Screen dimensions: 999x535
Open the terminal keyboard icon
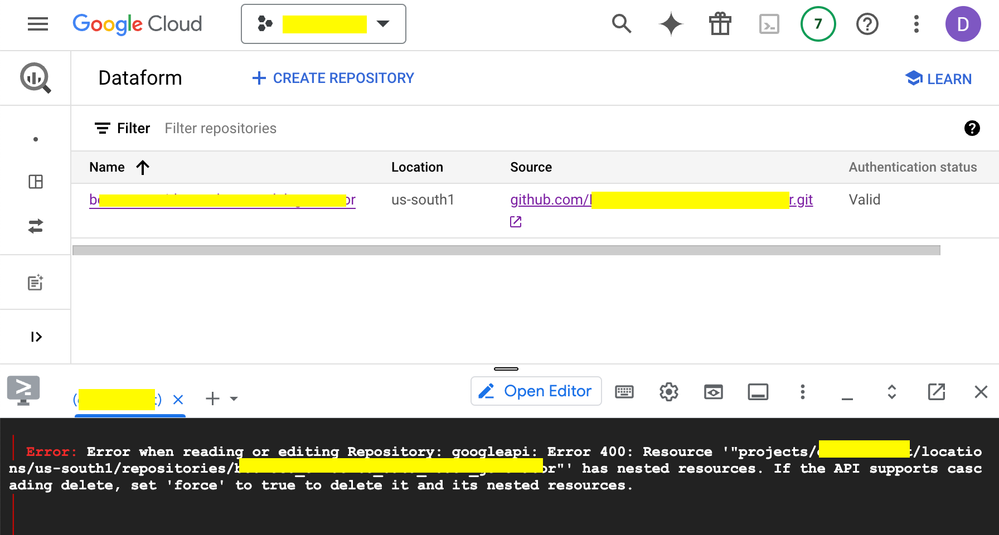pyautogui.click(x=624, y=392)
